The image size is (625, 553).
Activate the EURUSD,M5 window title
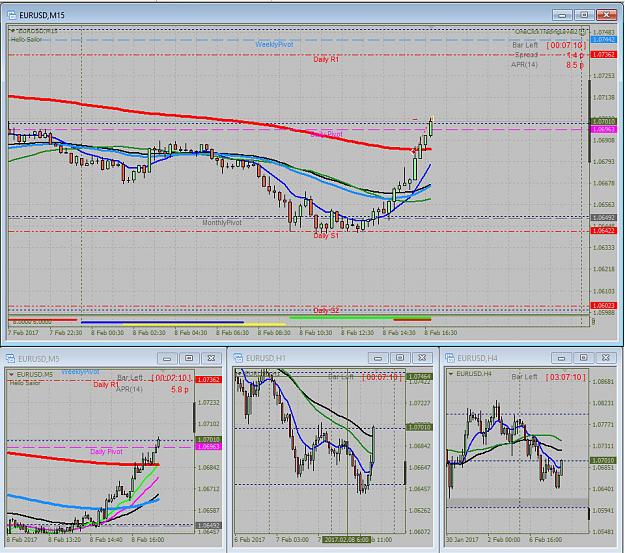(39, 359)
